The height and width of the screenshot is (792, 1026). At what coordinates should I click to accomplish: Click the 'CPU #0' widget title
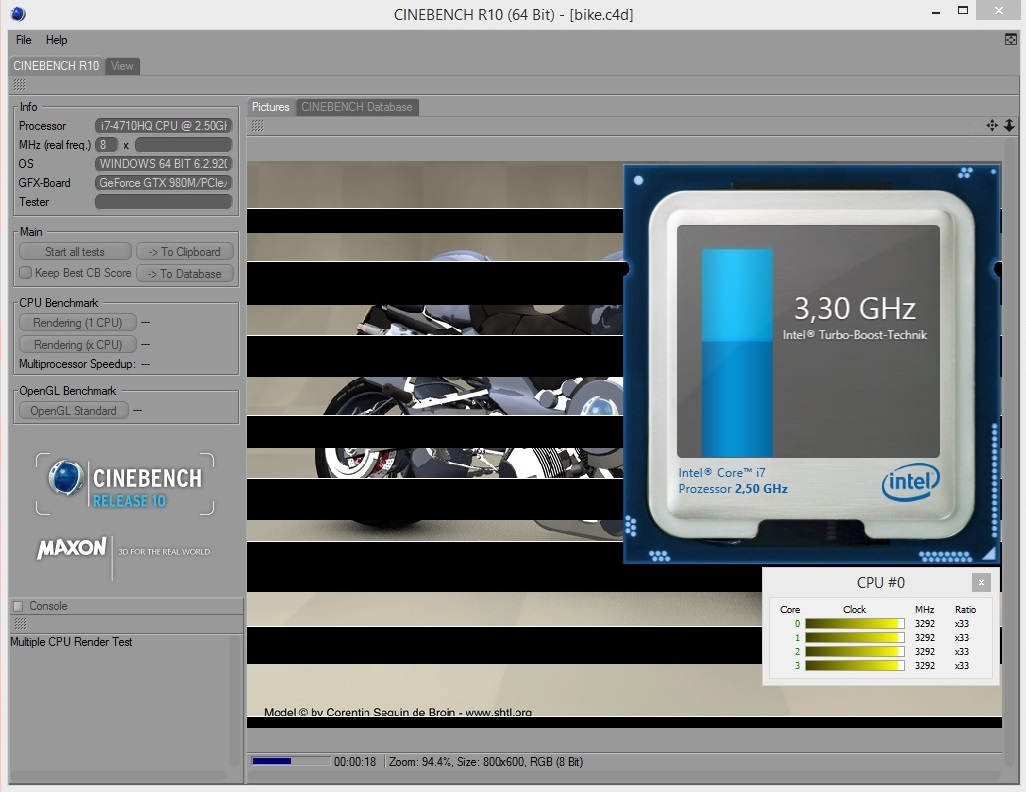pyautogui.click(x=881, y=583)
